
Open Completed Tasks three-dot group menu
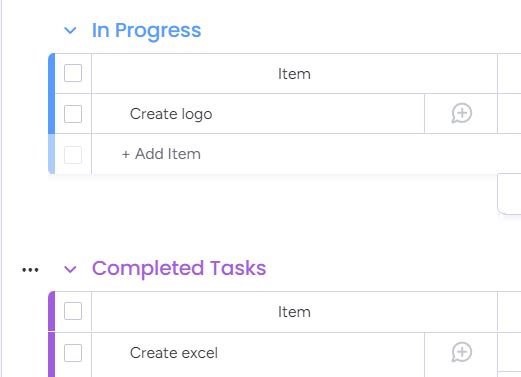click(30, 270)
